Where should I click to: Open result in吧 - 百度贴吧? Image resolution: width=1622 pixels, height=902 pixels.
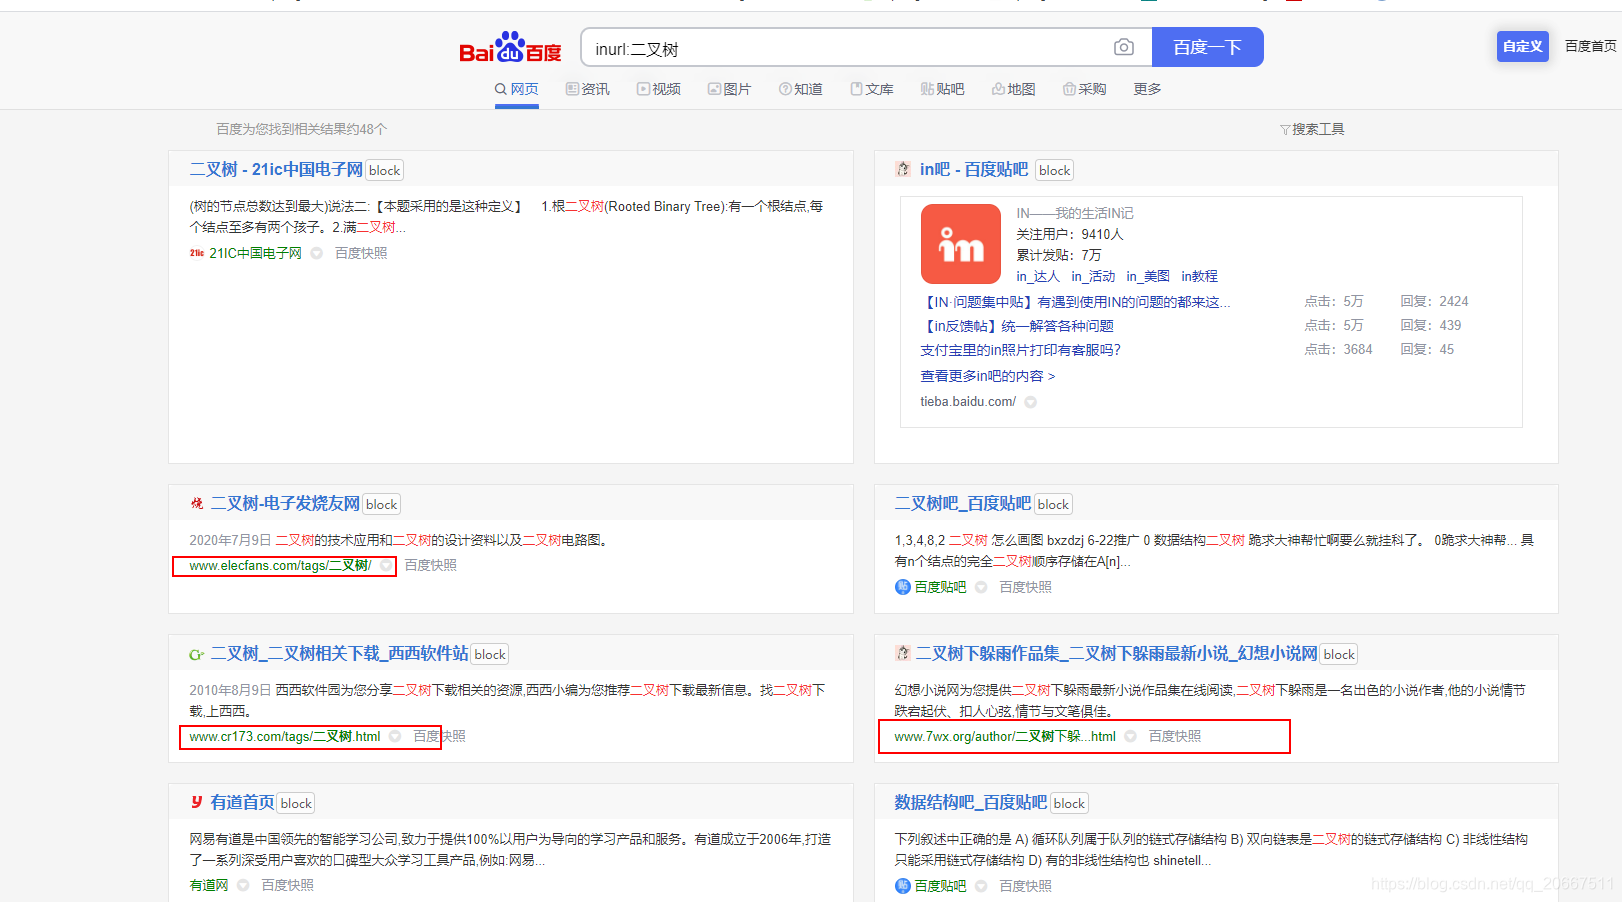974,170
